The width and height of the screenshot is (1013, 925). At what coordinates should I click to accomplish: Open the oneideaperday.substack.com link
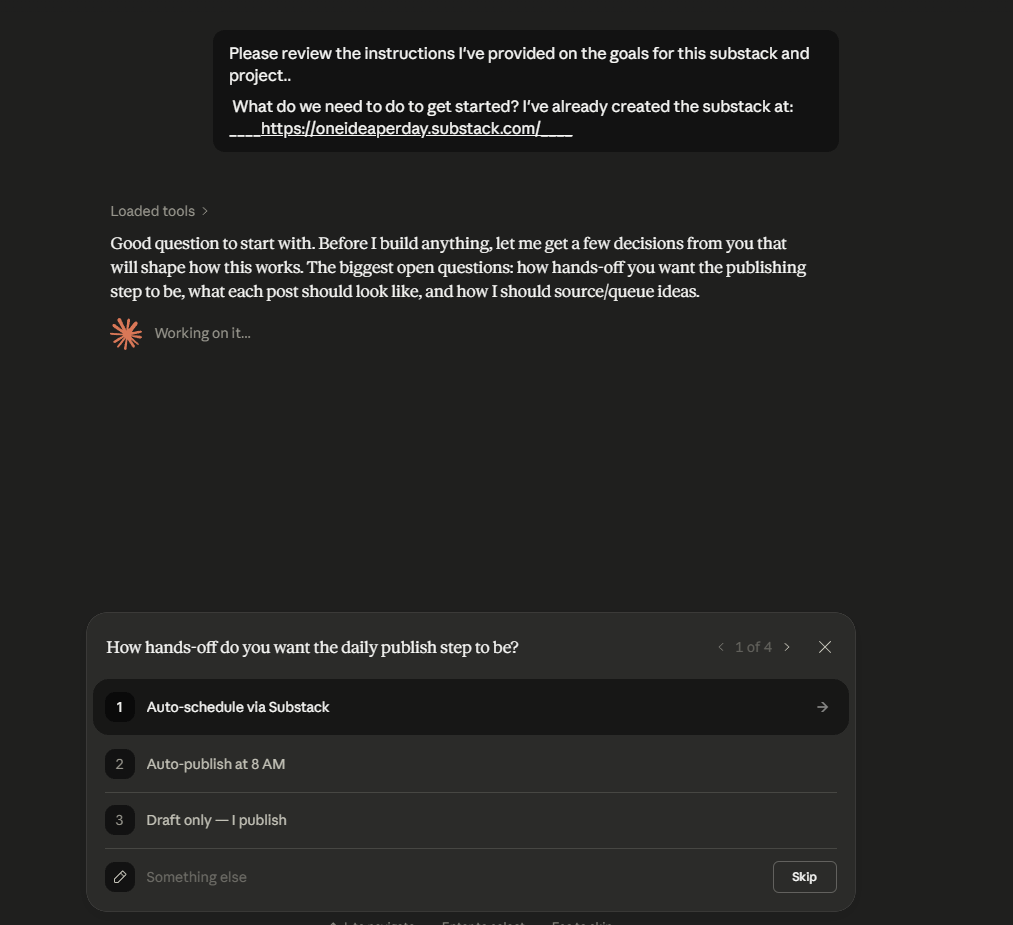[x=401, y=129]
